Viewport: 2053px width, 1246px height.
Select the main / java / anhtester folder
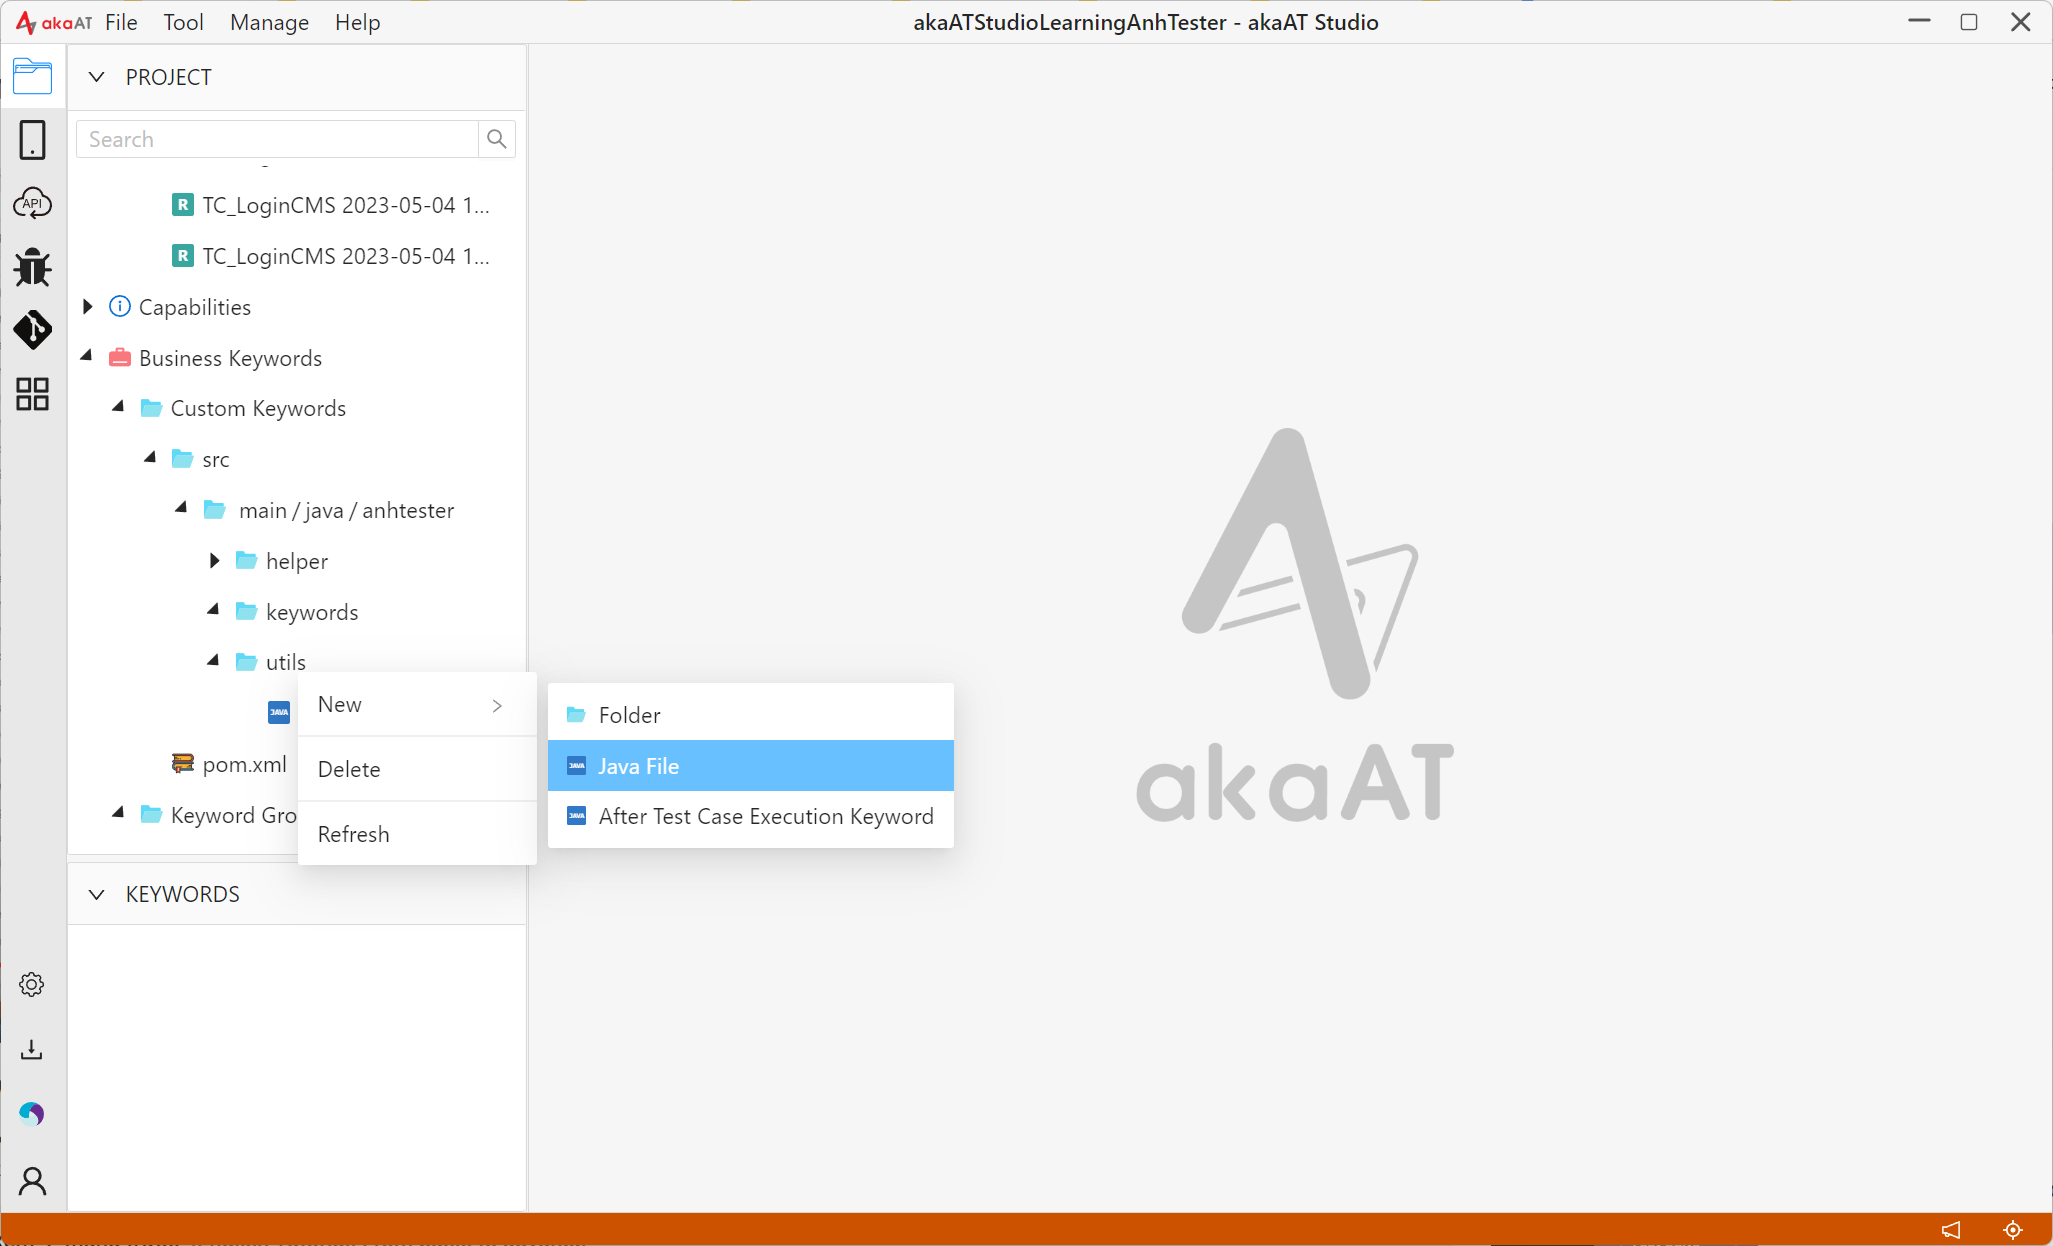tap(345, 510)
